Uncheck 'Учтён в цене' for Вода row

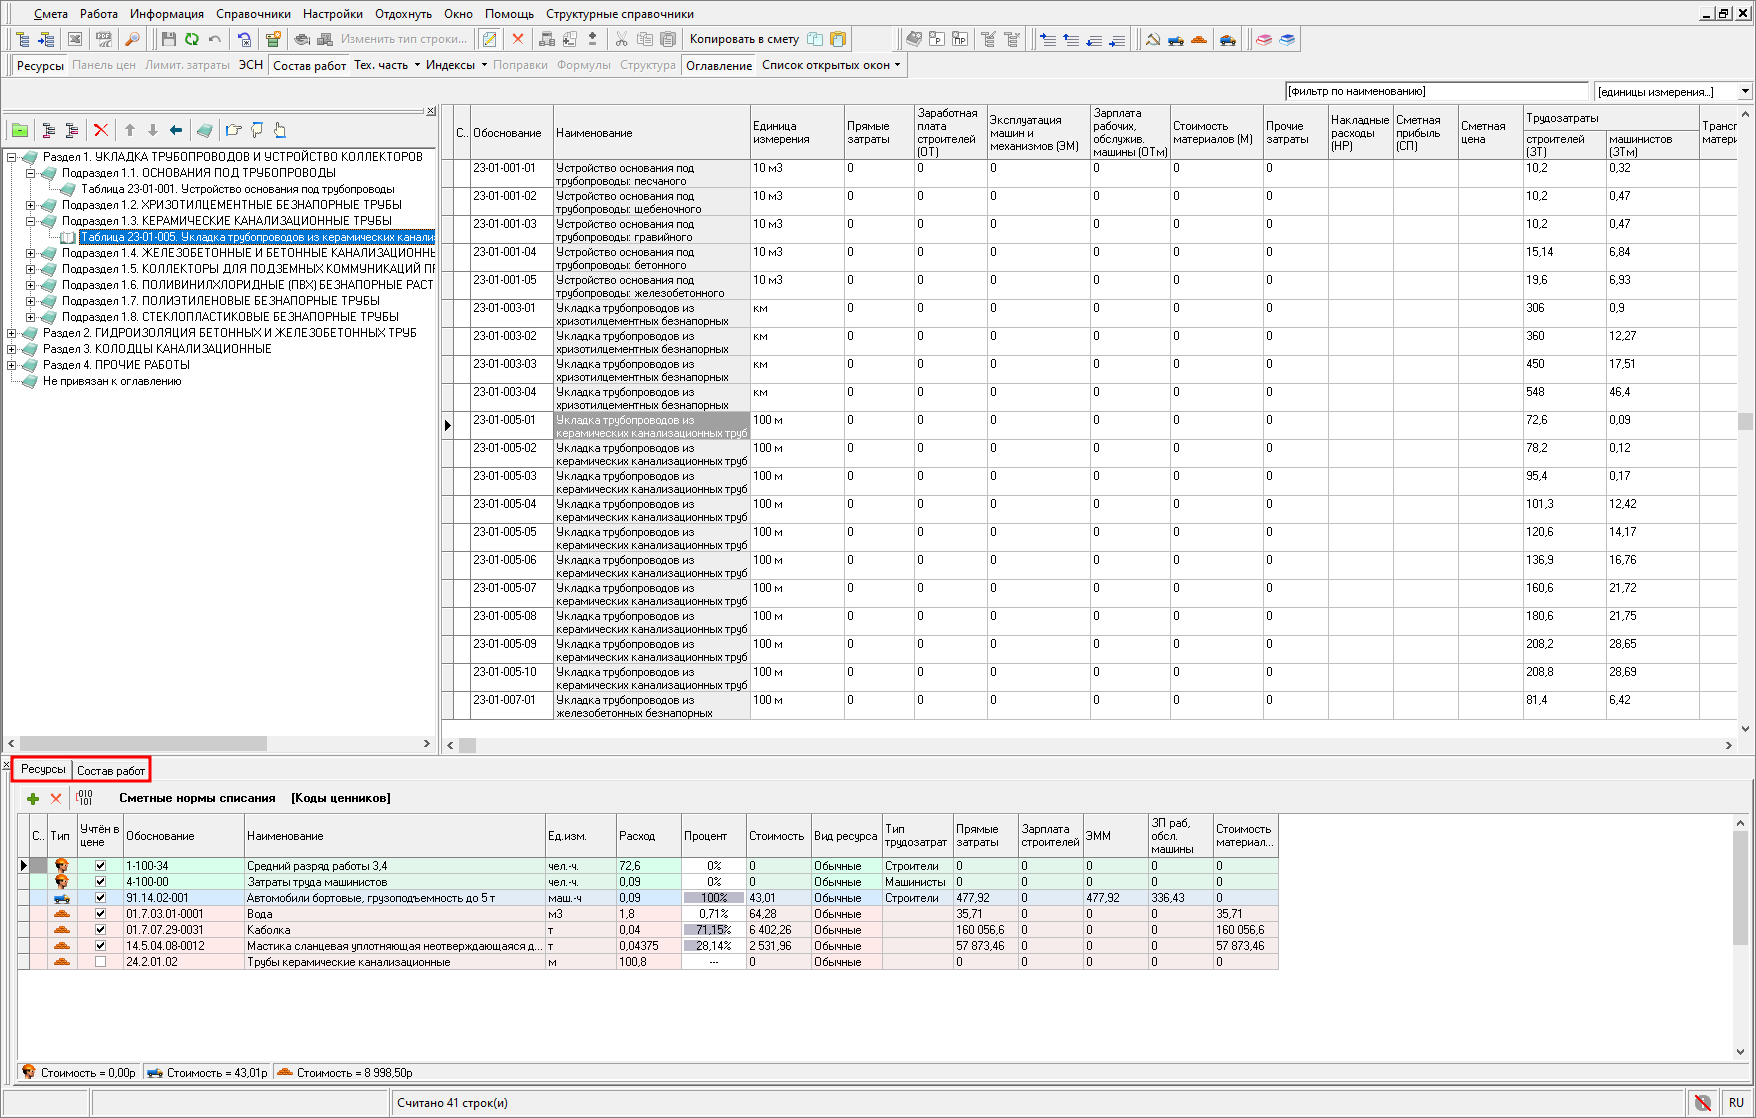[x=100, y=914]
